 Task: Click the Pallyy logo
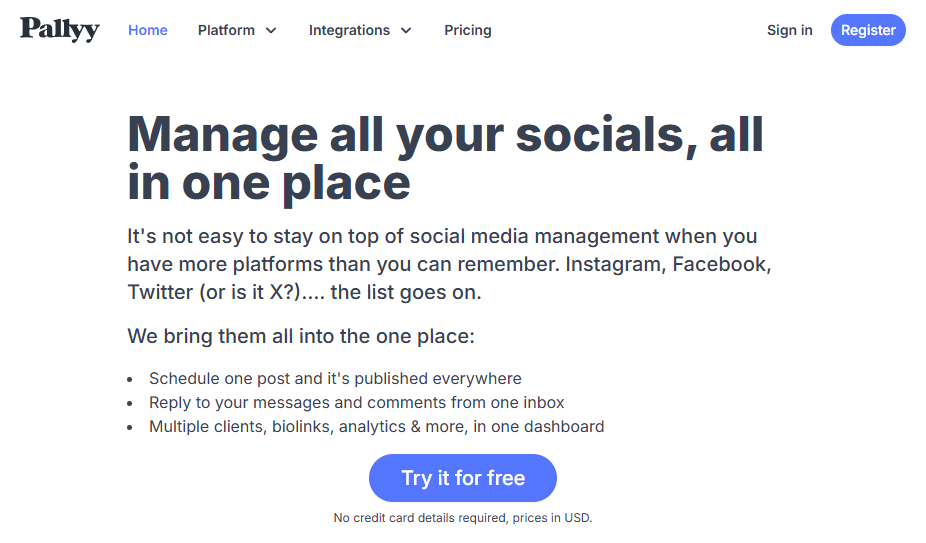point(60,29)
